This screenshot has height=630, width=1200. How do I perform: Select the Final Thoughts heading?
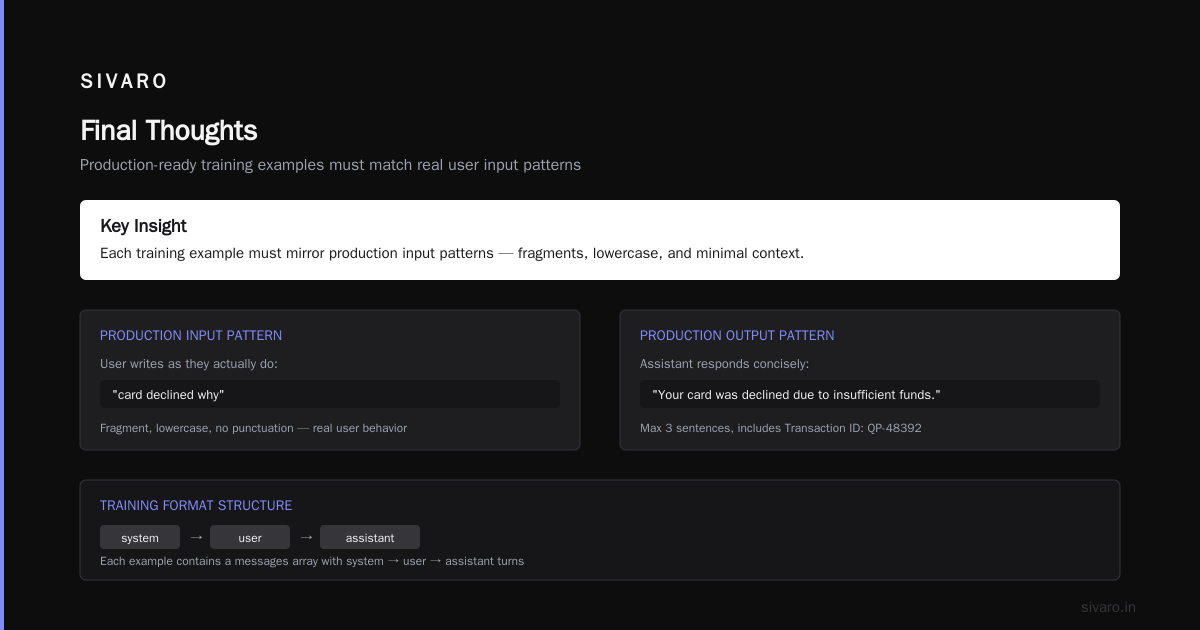(169, 131)
